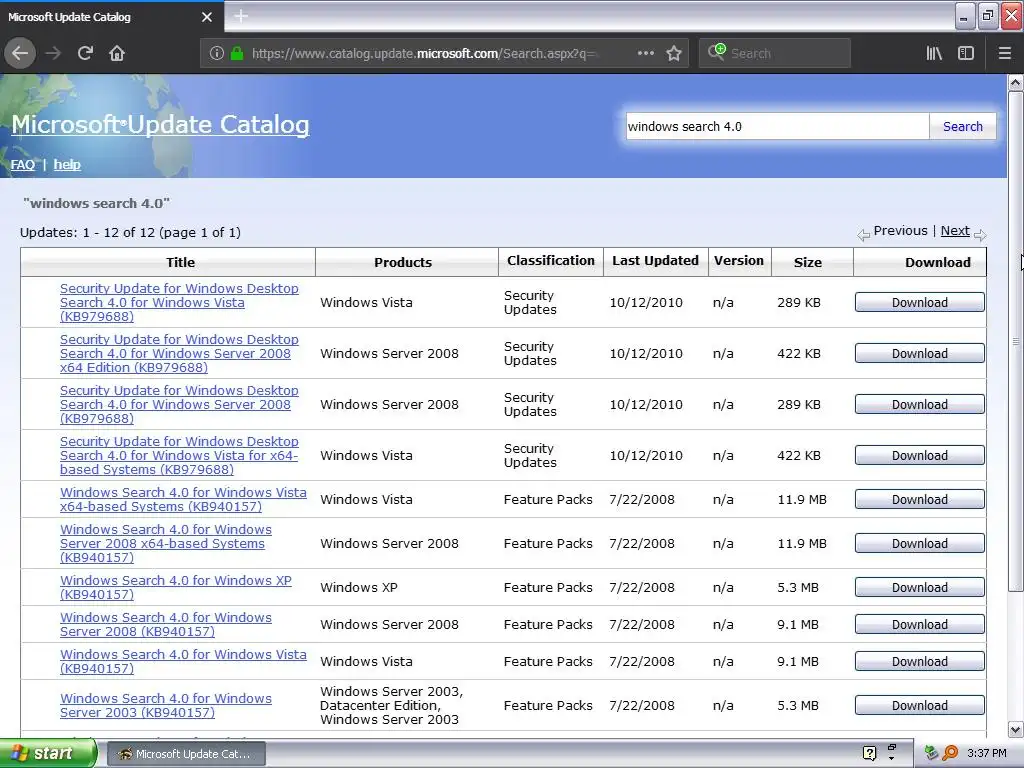Click the vertical scrollbar thumb

pos(1015,340)
